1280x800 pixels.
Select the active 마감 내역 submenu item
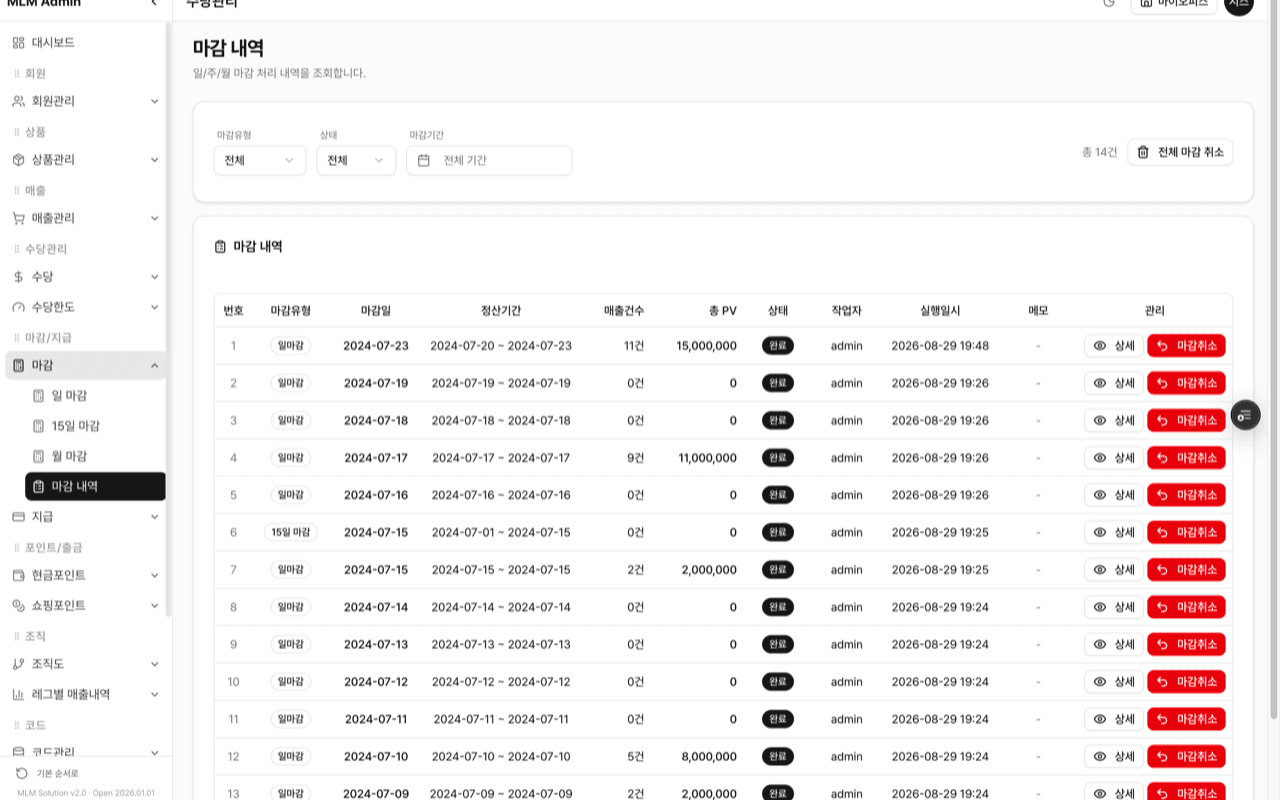pyautogui.click(x=95, y=486)
